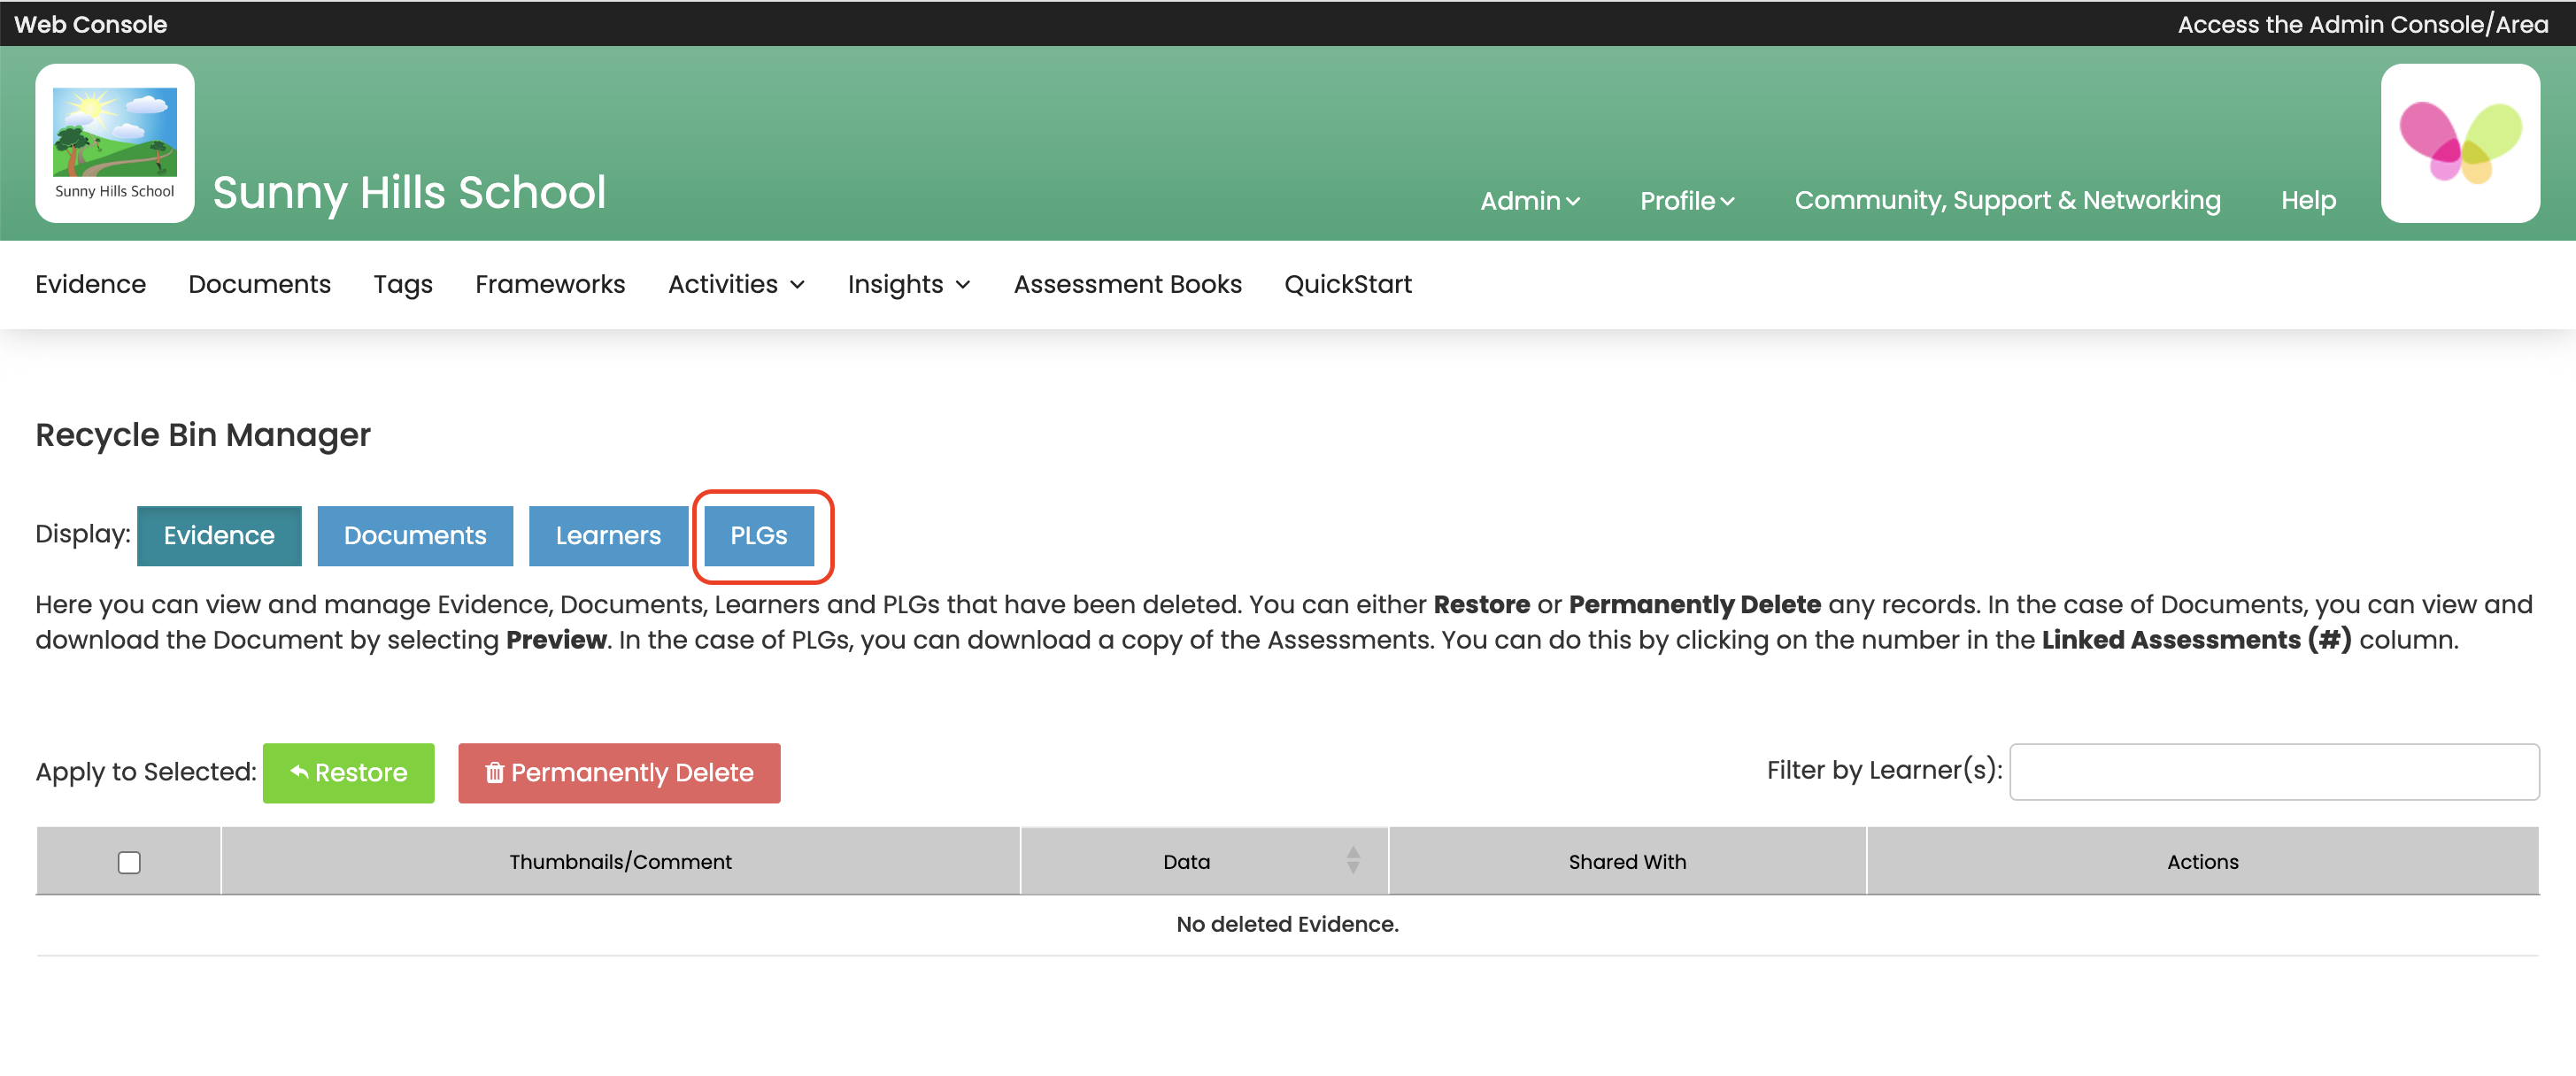The height and width of the screenshot is (1076, 2576).
Task: Show deleted Documents in recycle bin
Action: 415,535
